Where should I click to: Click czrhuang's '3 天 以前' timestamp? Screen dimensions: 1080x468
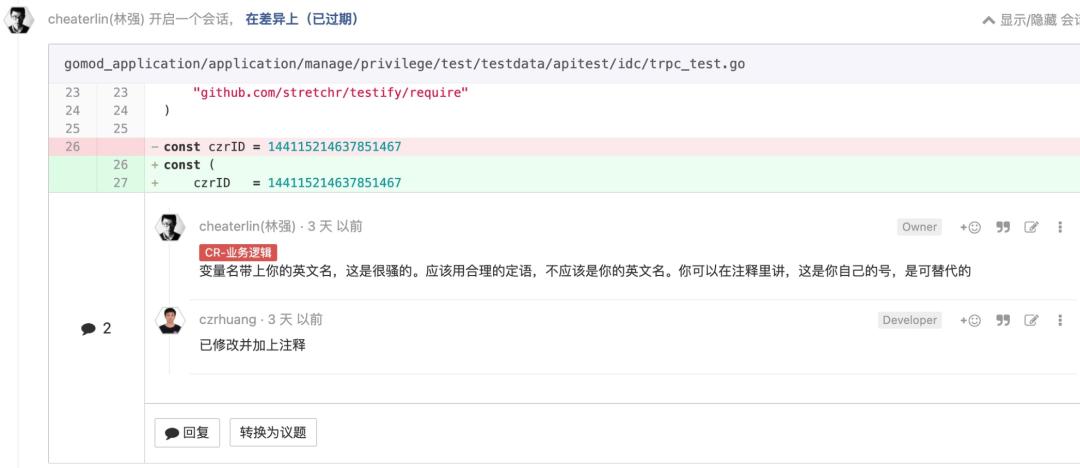(295, 320)
